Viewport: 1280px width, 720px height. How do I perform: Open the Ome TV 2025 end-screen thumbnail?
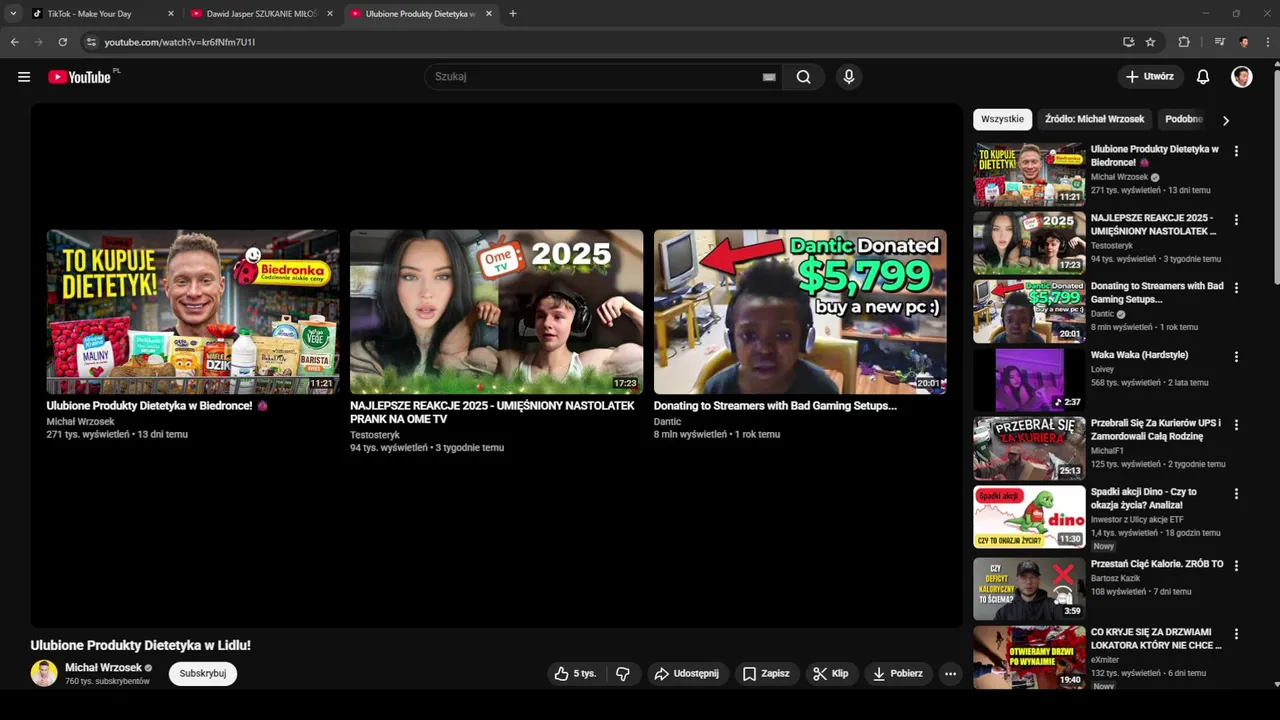497,312
